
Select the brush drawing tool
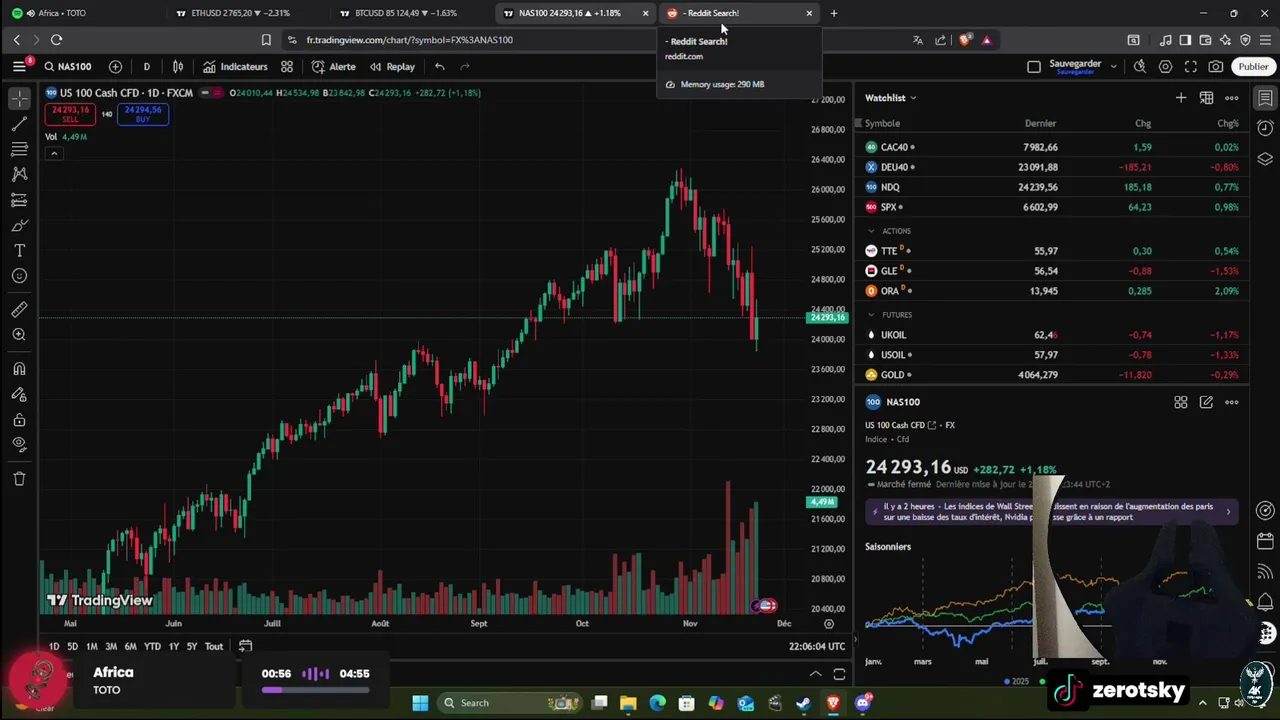coord(19,225)
